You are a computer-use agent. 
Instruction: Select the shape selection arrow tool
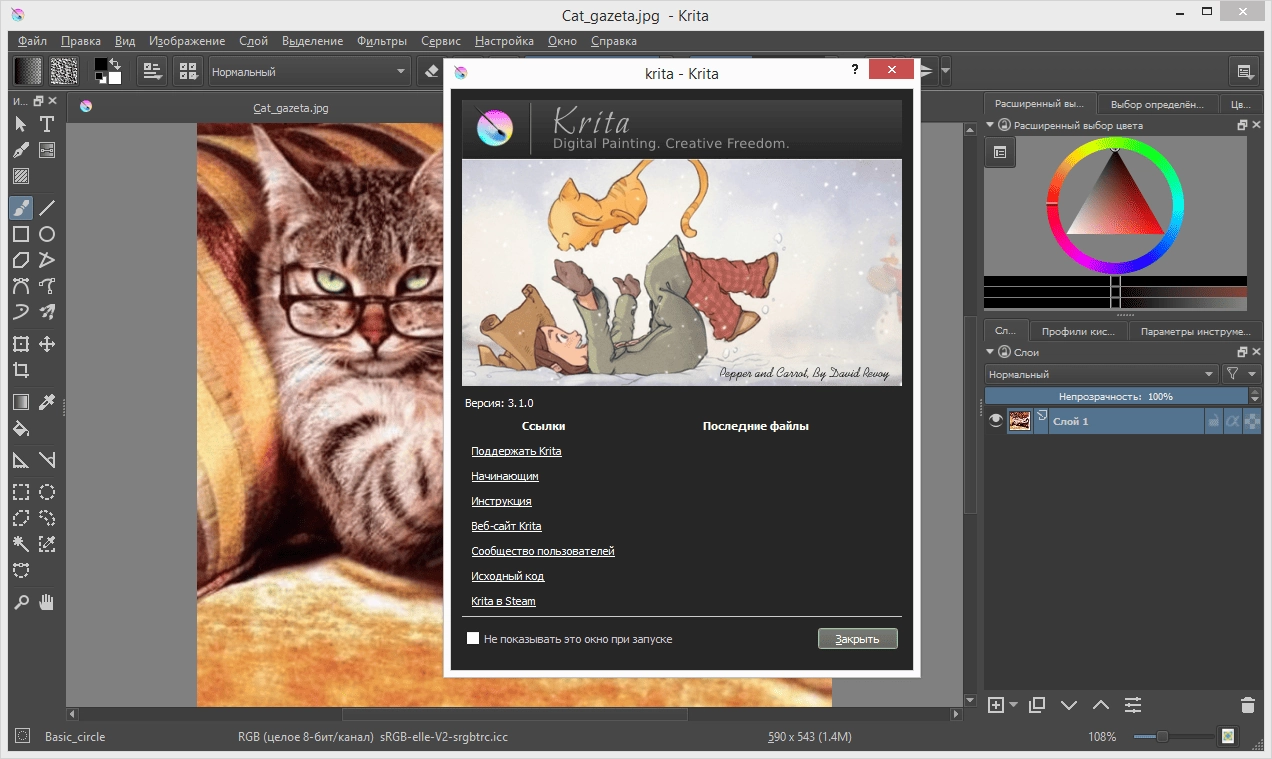[20, 124]
